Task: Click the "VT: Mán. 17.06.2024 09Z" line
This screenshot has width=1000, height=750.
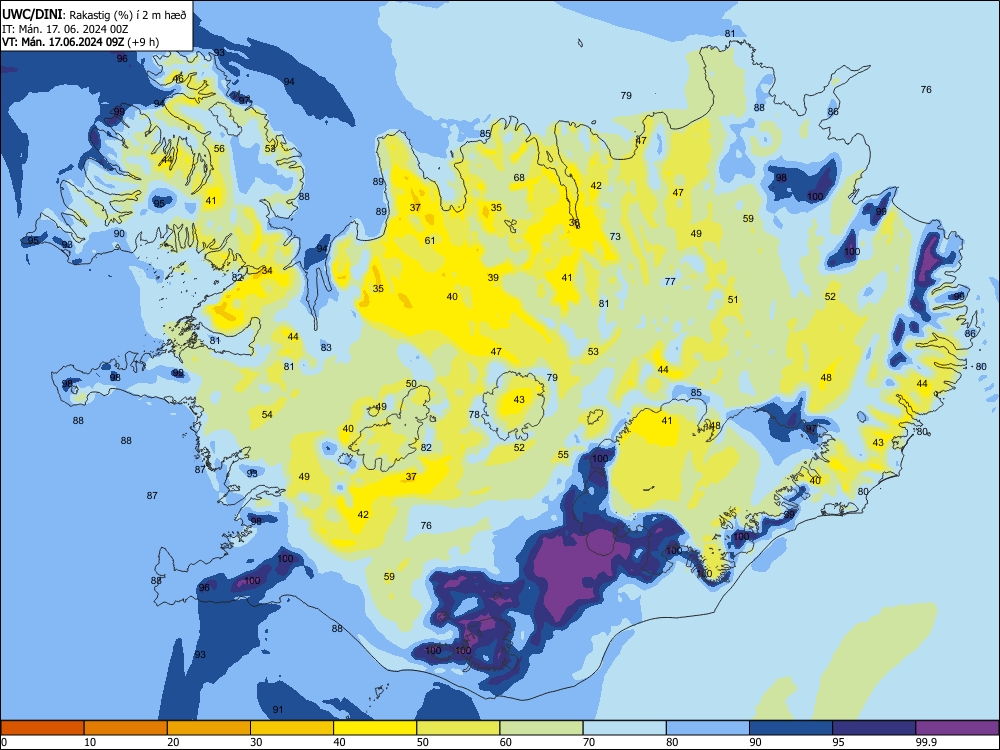Action: [63, 42]
